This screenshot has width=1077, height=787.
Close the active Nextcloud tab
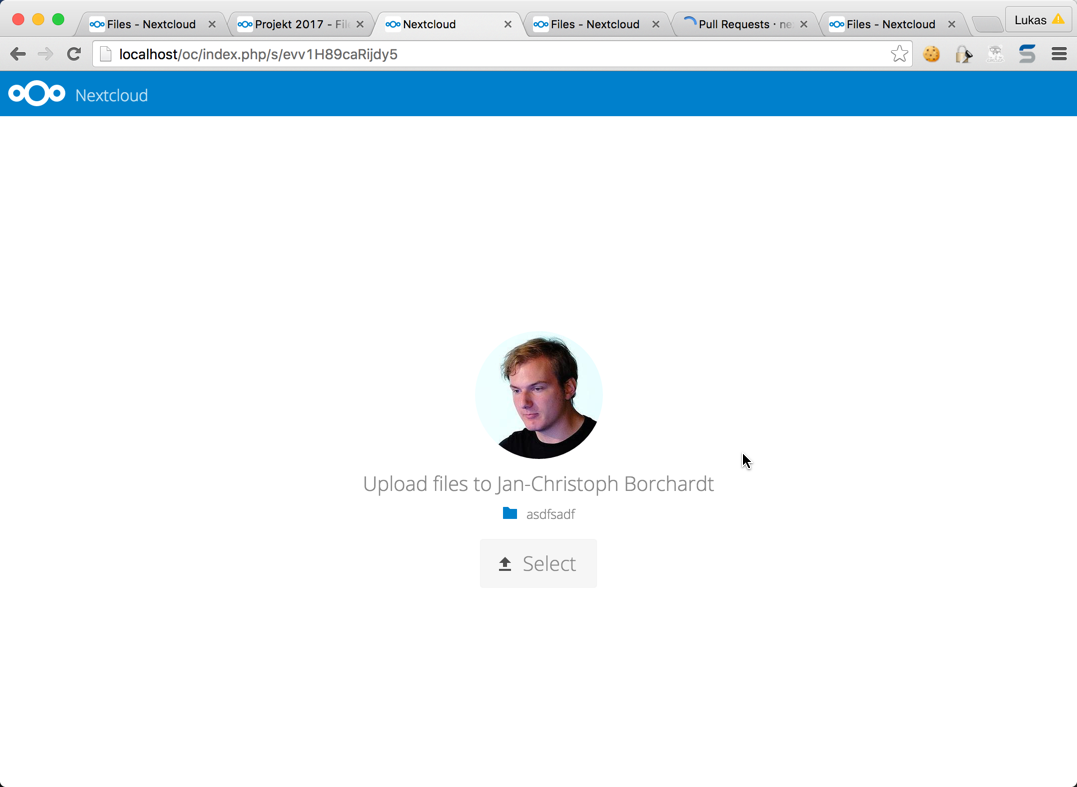click(508, 24)
